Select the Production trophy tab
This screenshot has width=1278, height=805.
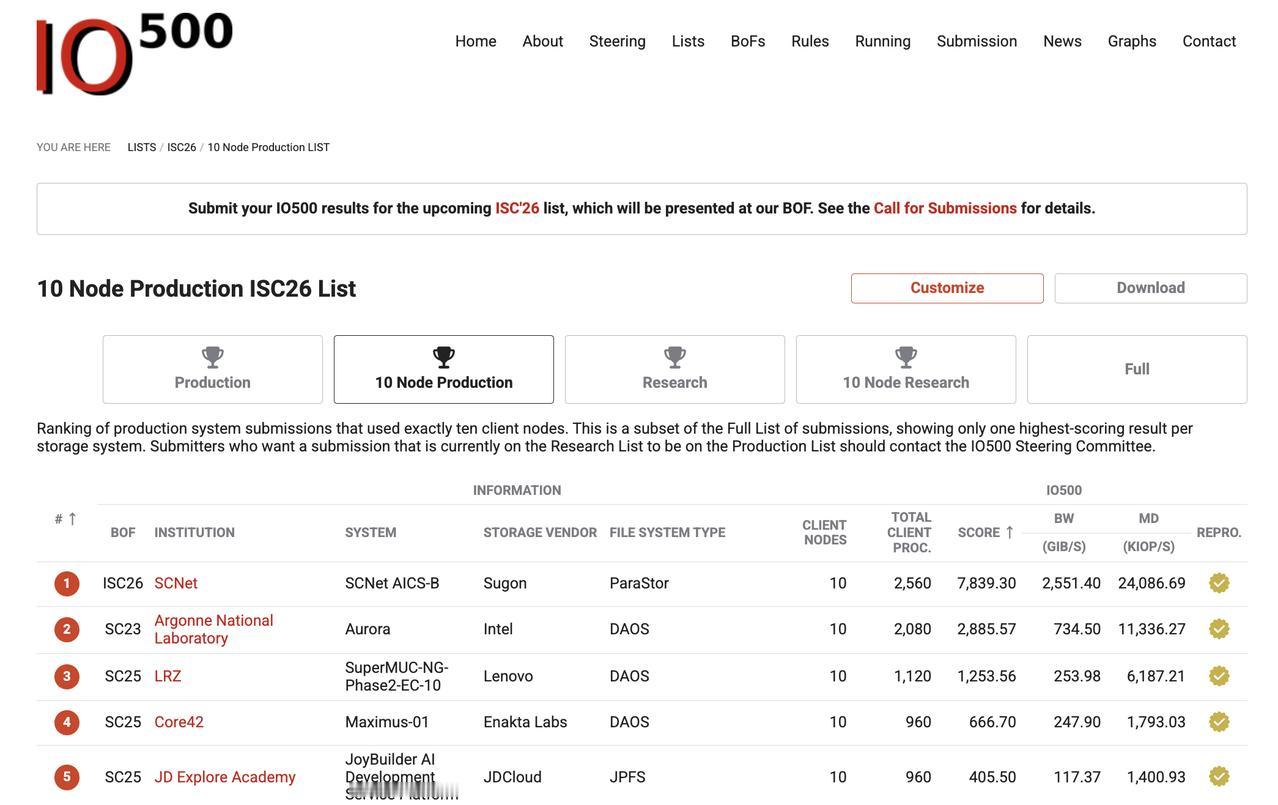(x=213, y=369)
